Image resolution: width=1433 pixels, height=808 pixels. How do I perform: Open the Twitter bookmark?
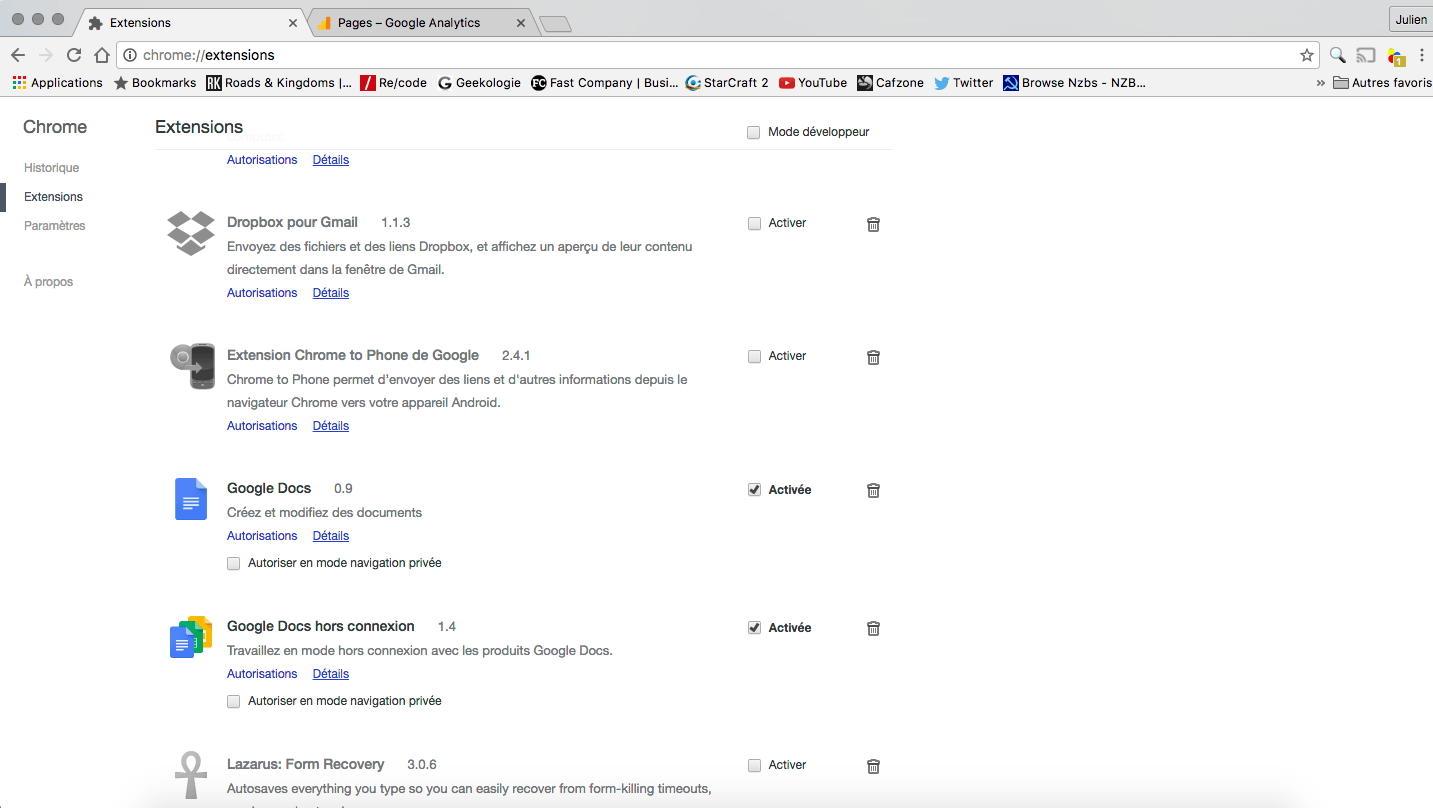pos(964,83)
